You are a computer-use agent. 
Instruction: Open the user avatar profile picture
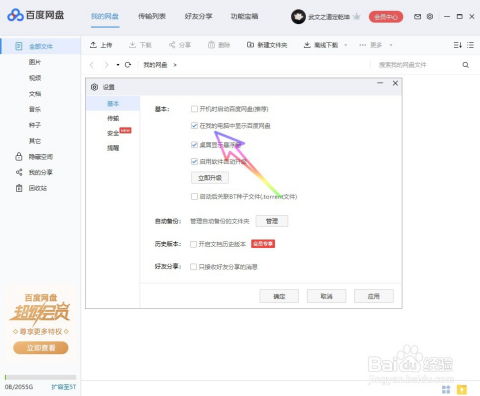point(298,16)
